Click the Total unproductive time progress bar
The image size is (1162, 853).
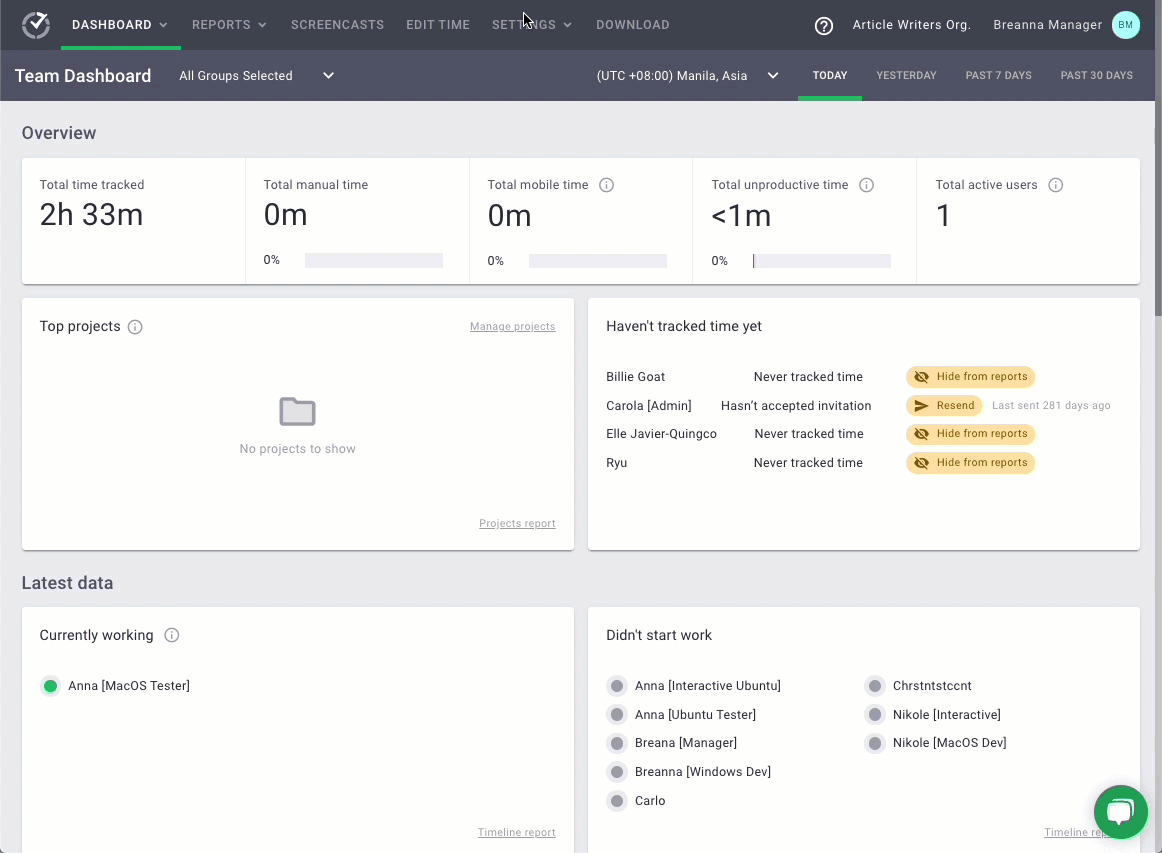(821, 261)
